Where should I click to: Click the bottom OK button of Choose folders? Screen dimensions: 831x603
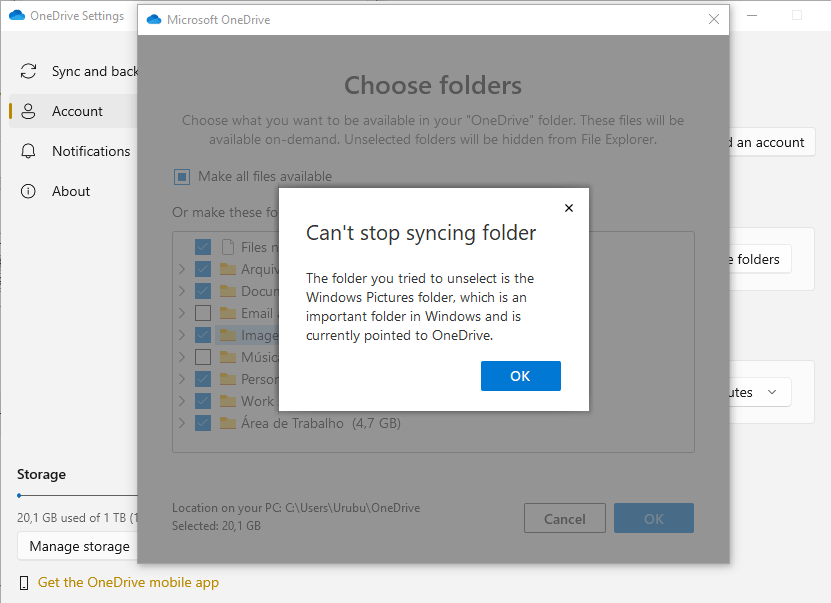tap(653, 518)
